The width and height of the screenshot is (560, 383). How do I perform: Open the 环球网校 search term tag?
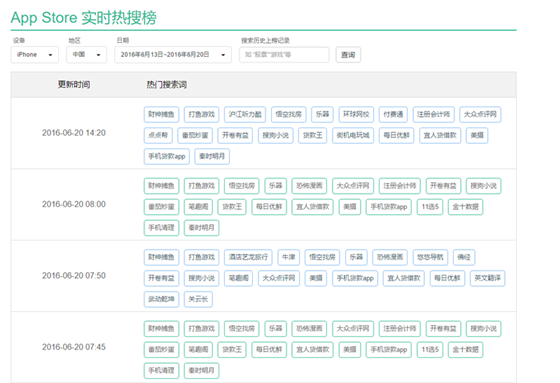point(356,114)
